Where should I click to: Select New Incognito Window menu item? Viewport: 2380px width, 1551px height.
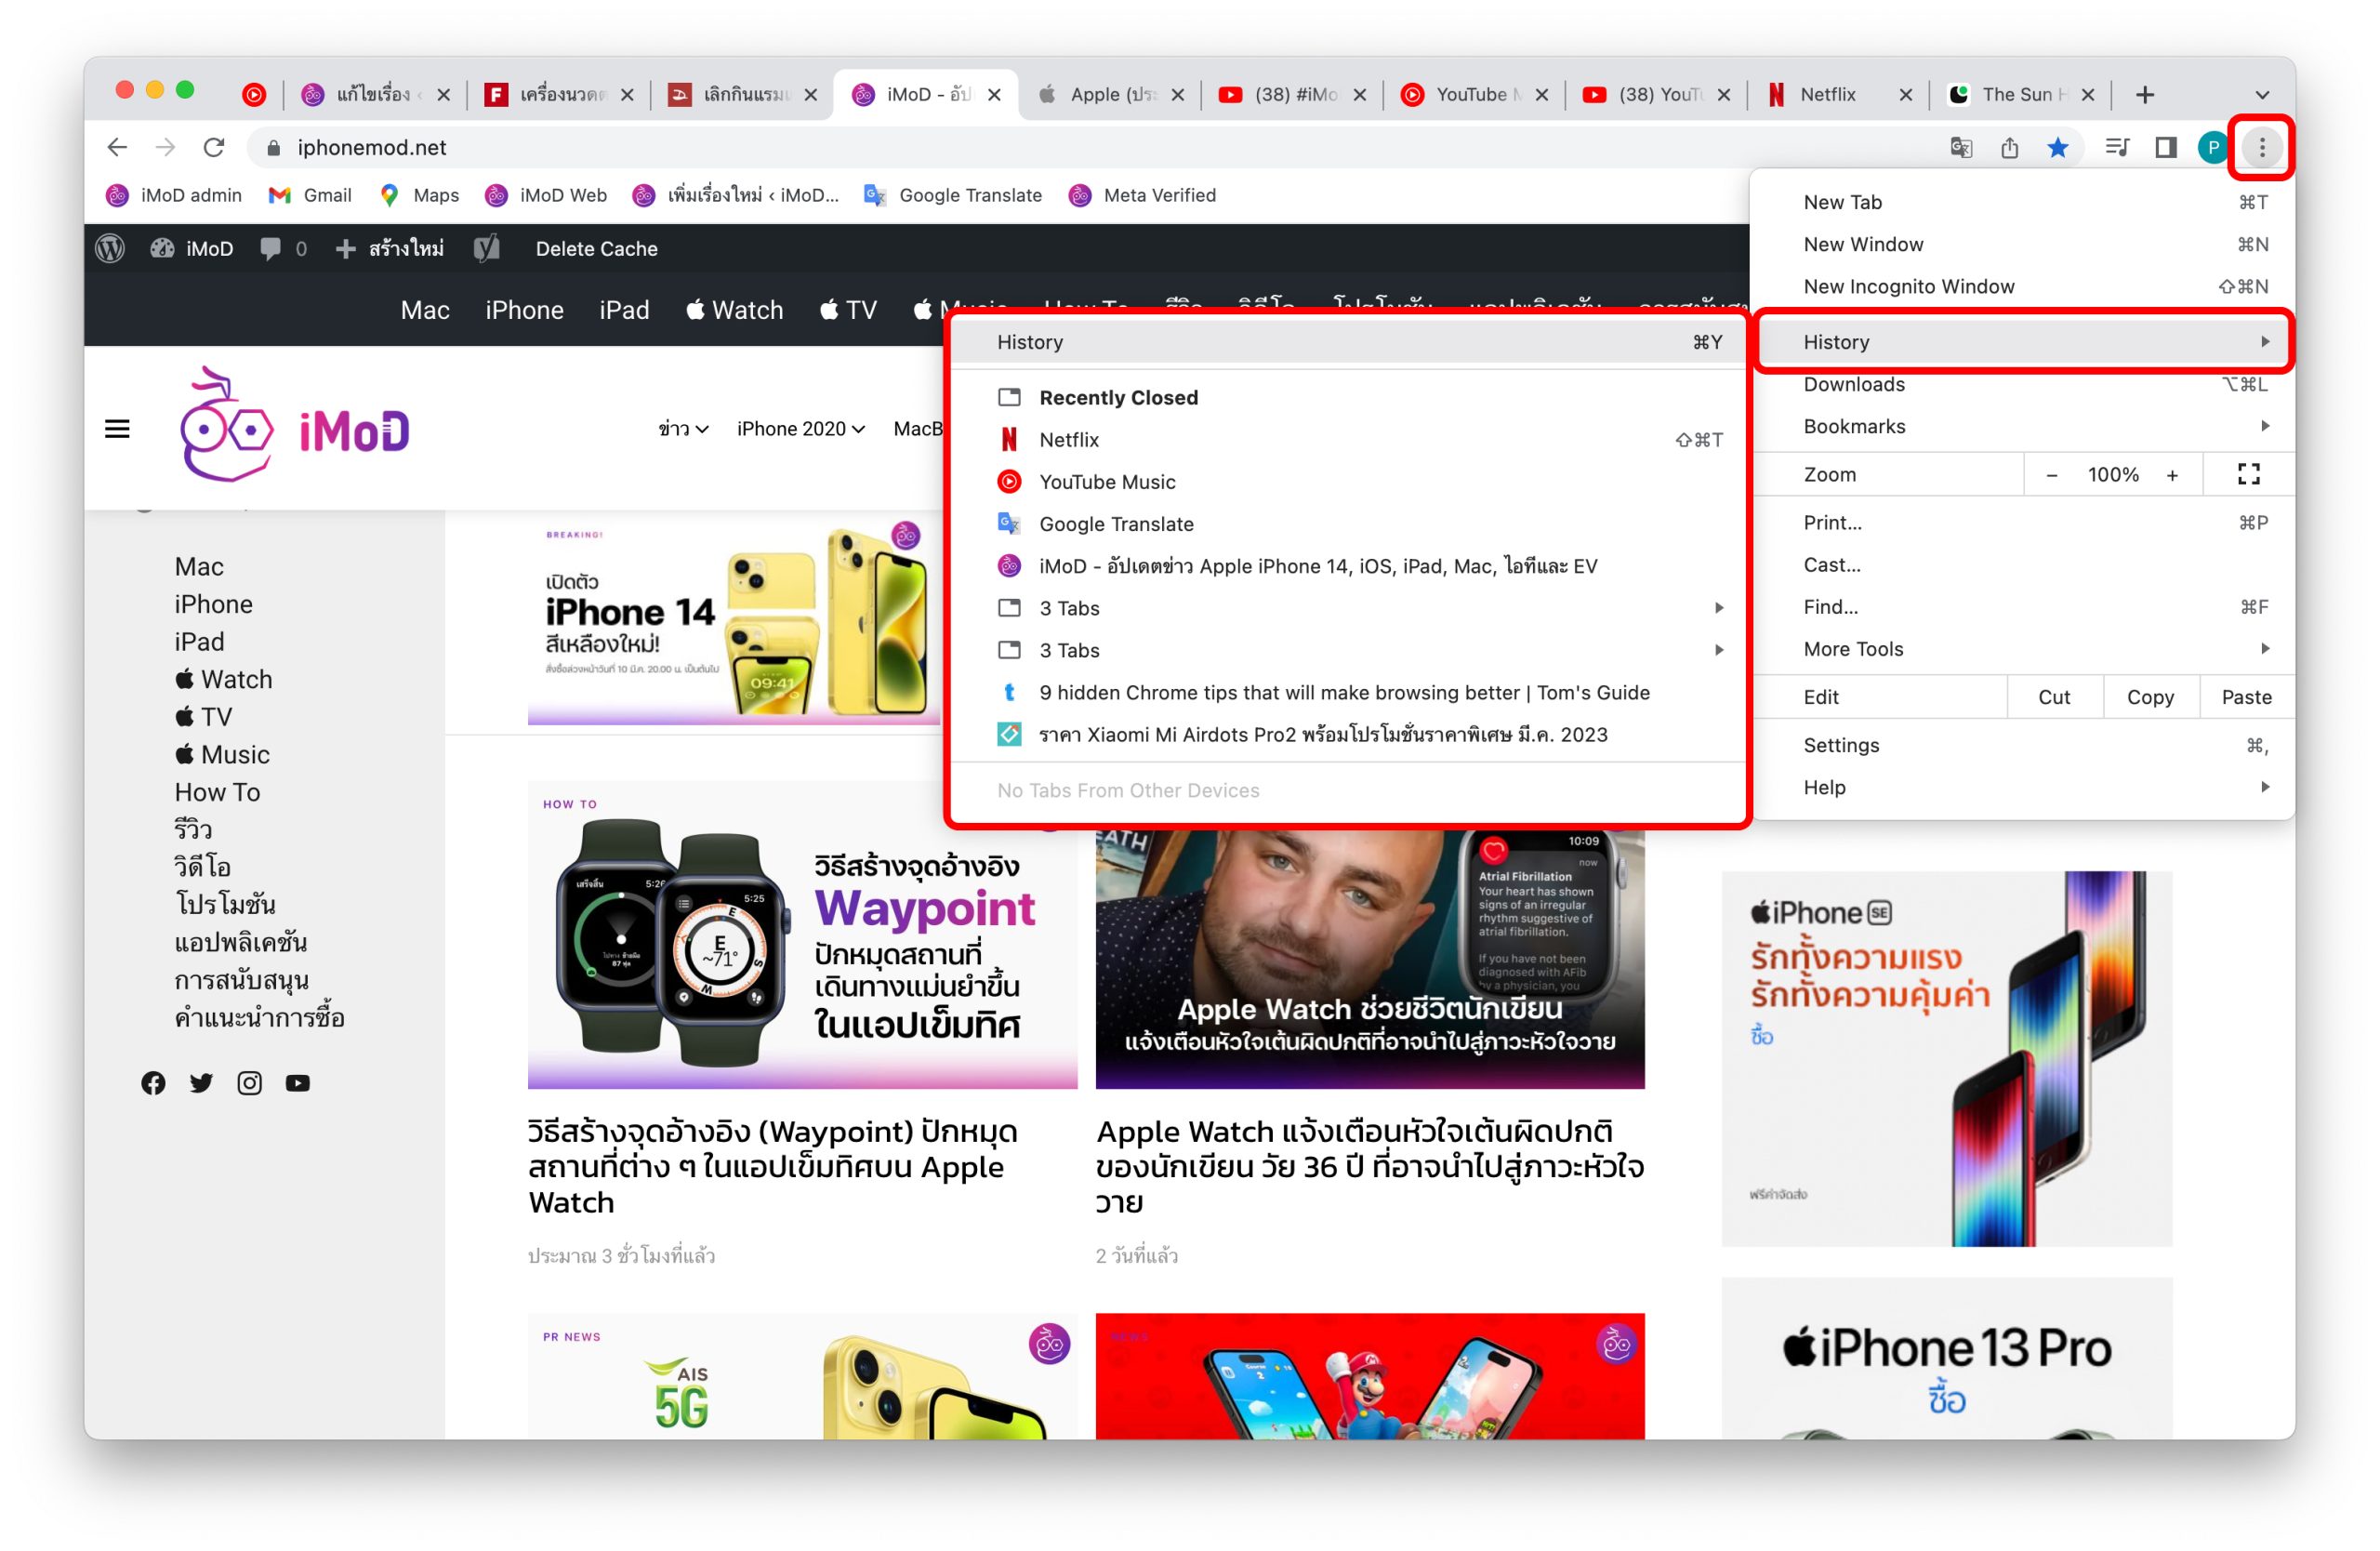click(x=1908, y=286)
